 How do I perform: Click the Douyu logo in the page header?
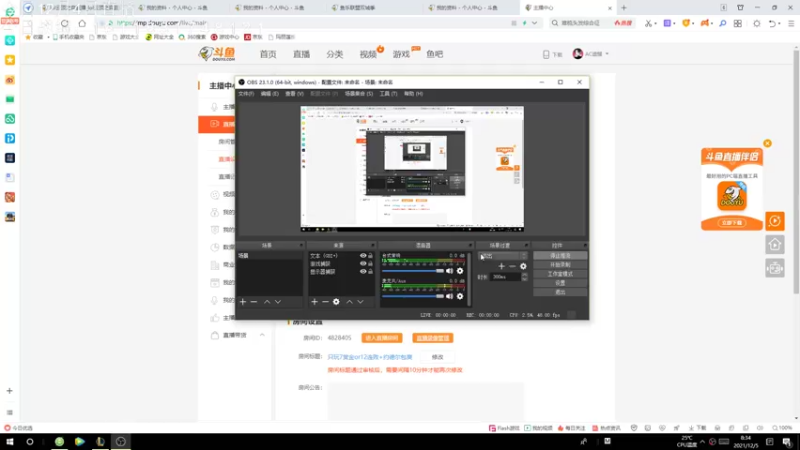[217, 54]
